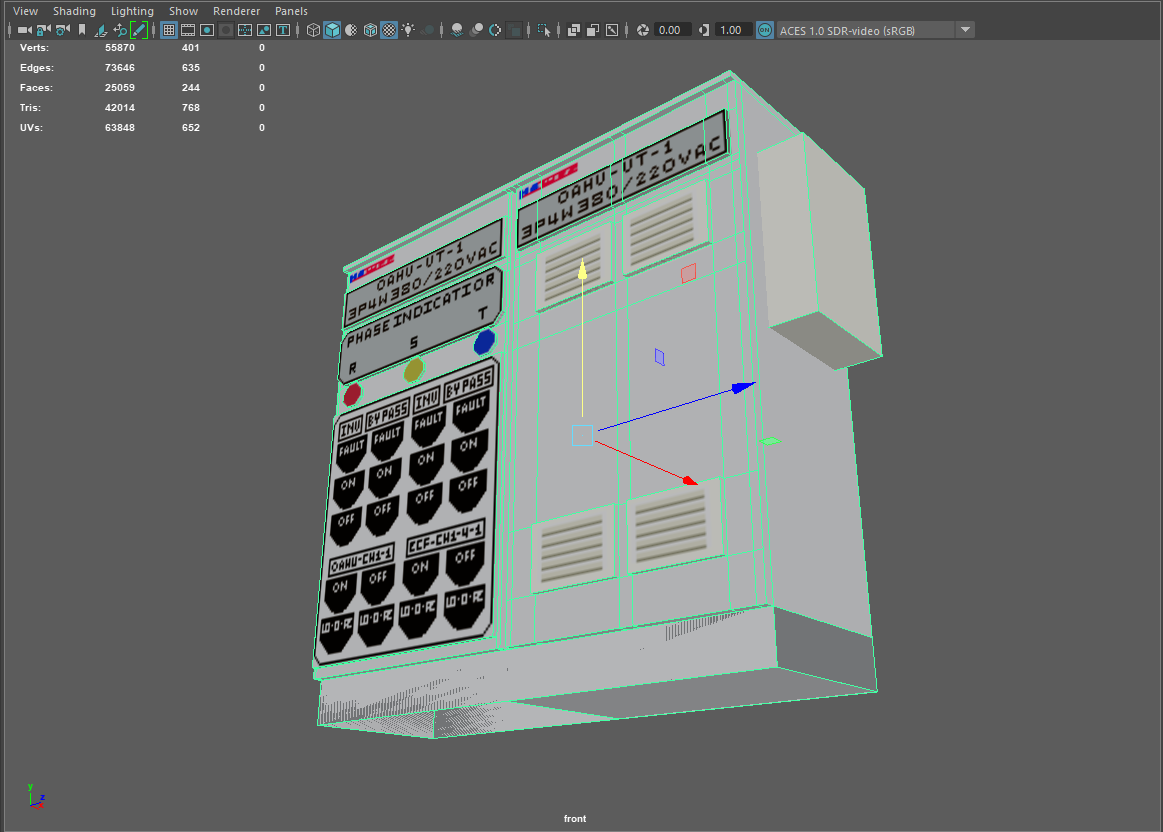
Task: Click the UVs count 63848
Action: pyautogui.click(x=119, y=128)
